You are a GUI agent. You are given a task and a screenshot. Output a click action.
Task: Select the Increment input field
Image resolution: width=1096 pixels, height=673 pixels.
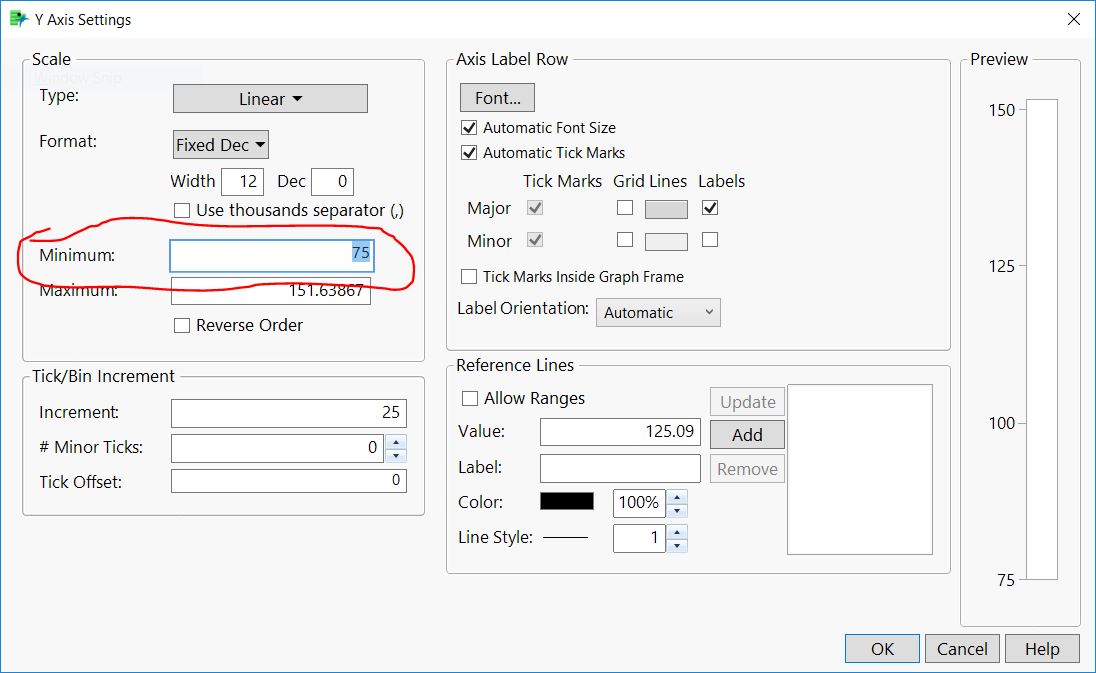click(288, 413)
